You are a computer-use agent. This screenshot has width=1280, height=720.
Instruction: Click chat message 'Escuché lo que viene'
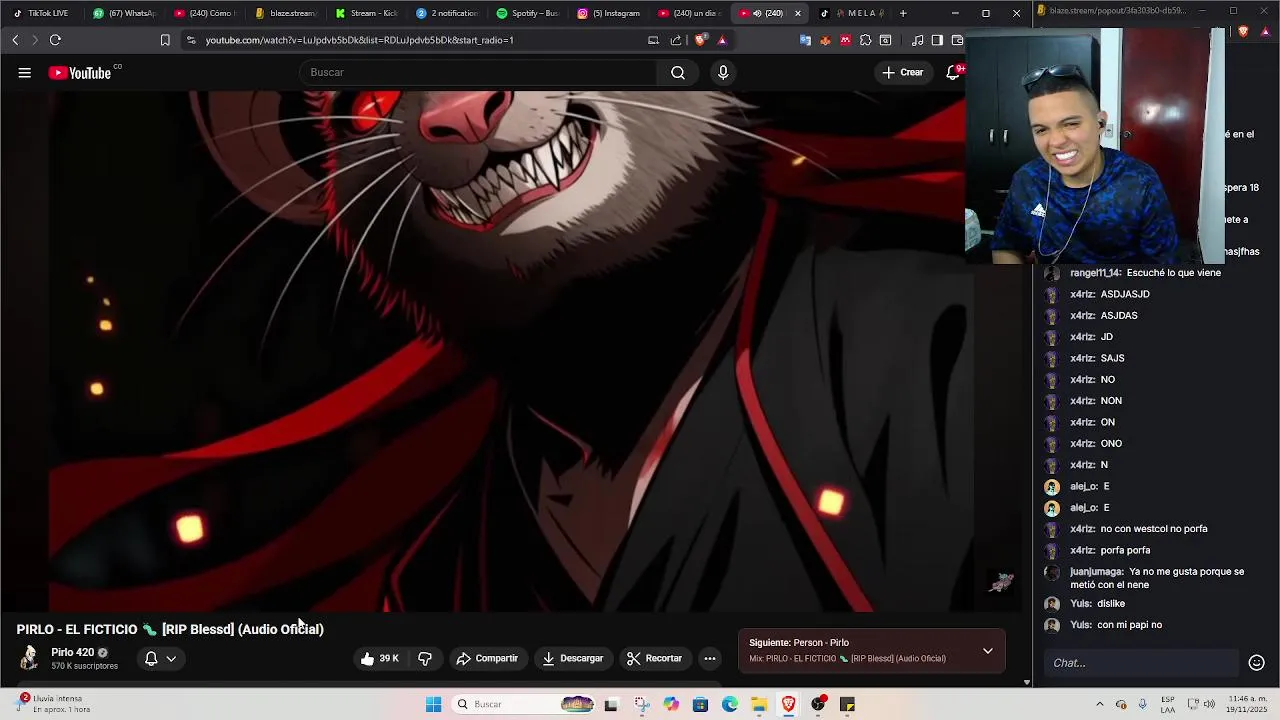(x=1173, y=272)
